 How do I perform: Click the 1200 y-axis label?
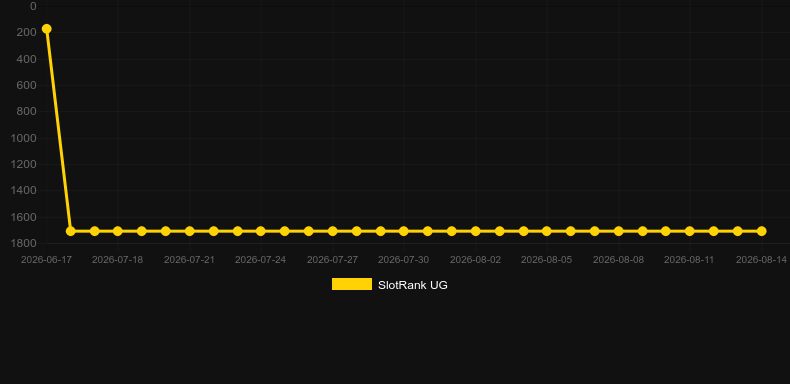click(x=24, y=164)
